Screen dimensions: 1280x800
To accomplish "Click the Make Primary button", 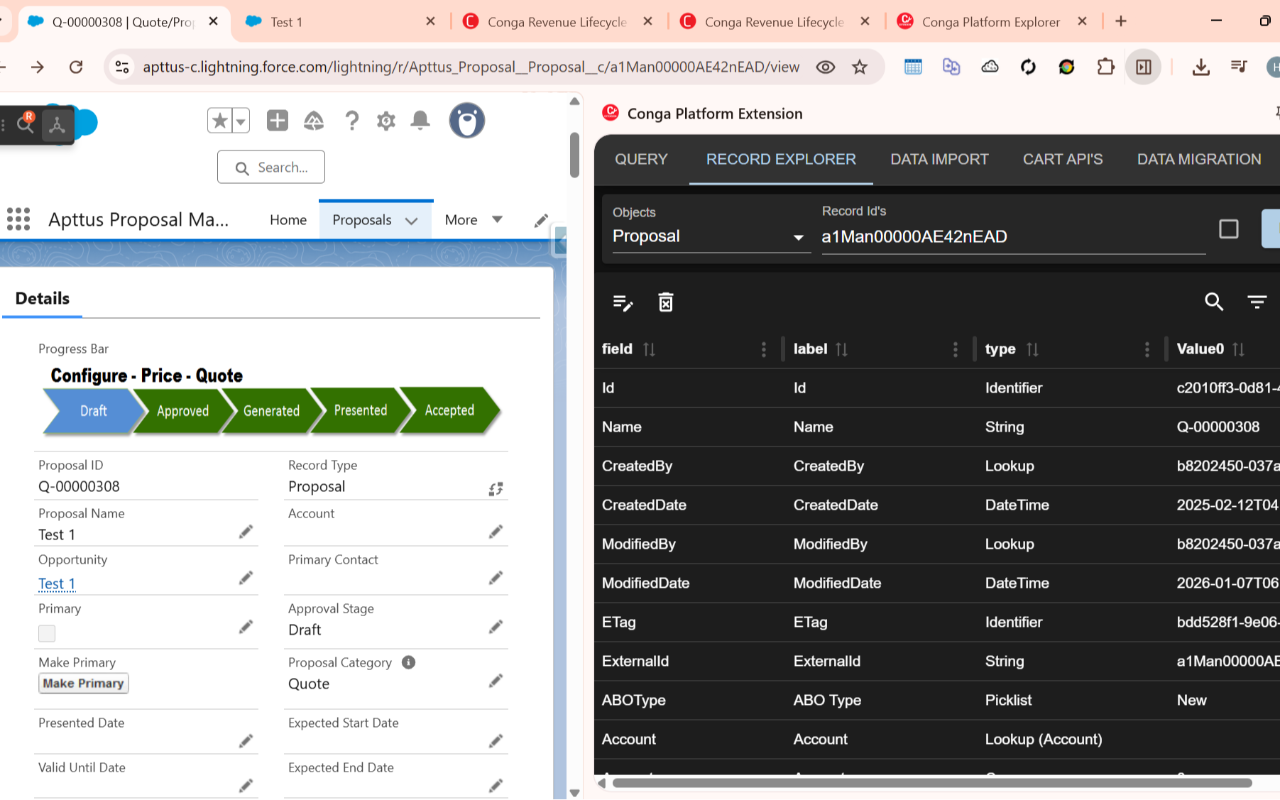I will click(84, 684).
